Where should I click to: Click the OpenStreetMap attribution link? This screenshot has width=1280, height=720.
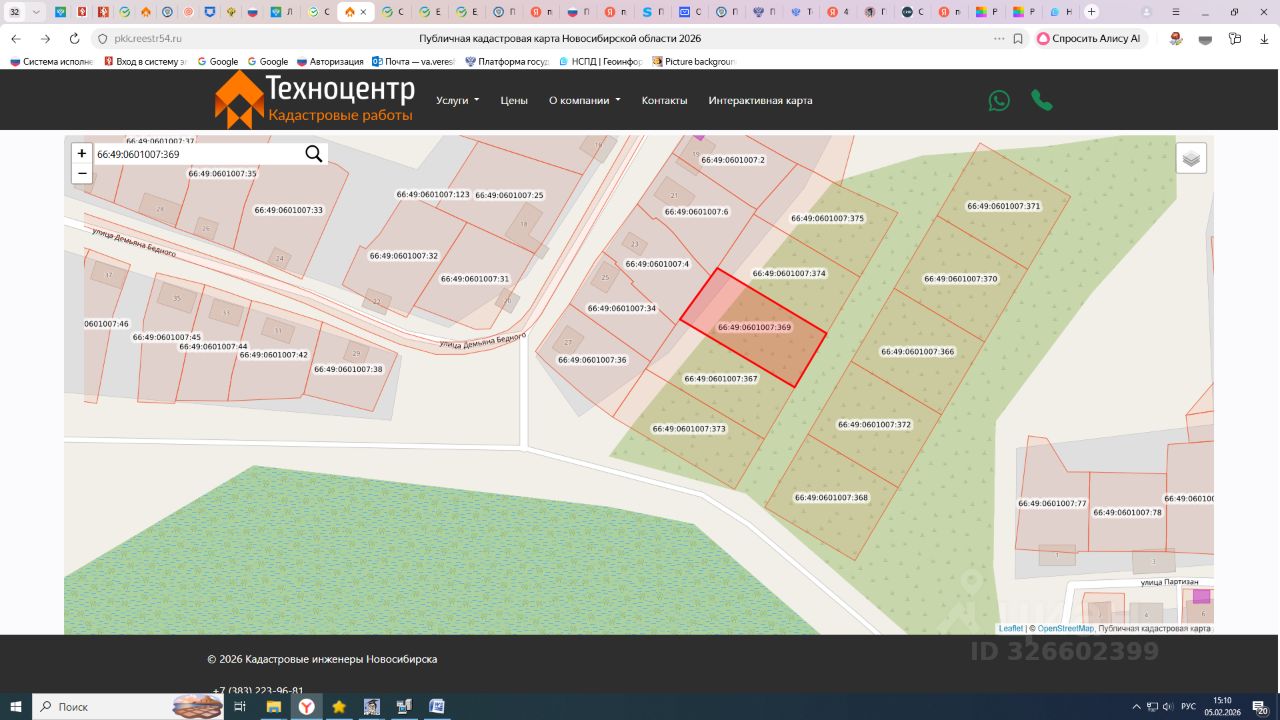1065,628
